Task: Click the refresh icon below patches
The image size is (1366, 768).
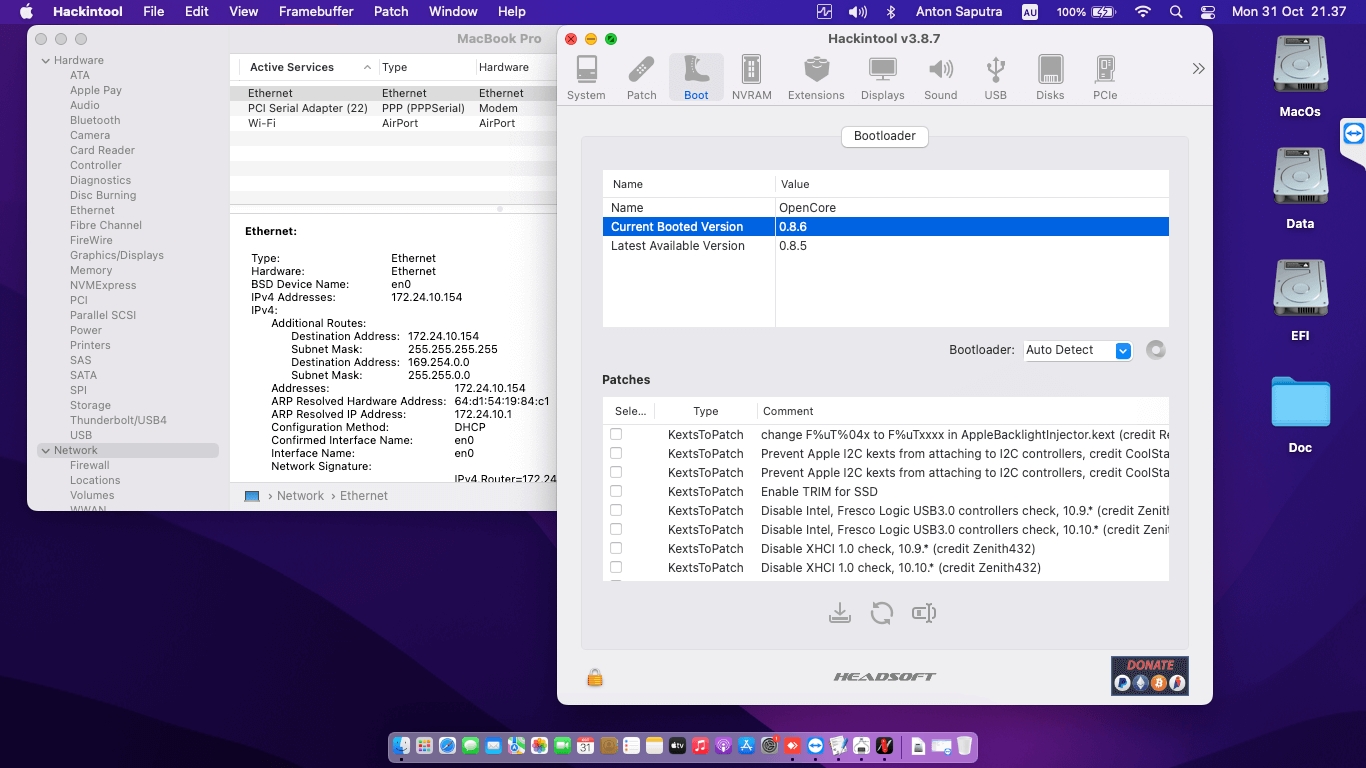Action: pos(881,613)
